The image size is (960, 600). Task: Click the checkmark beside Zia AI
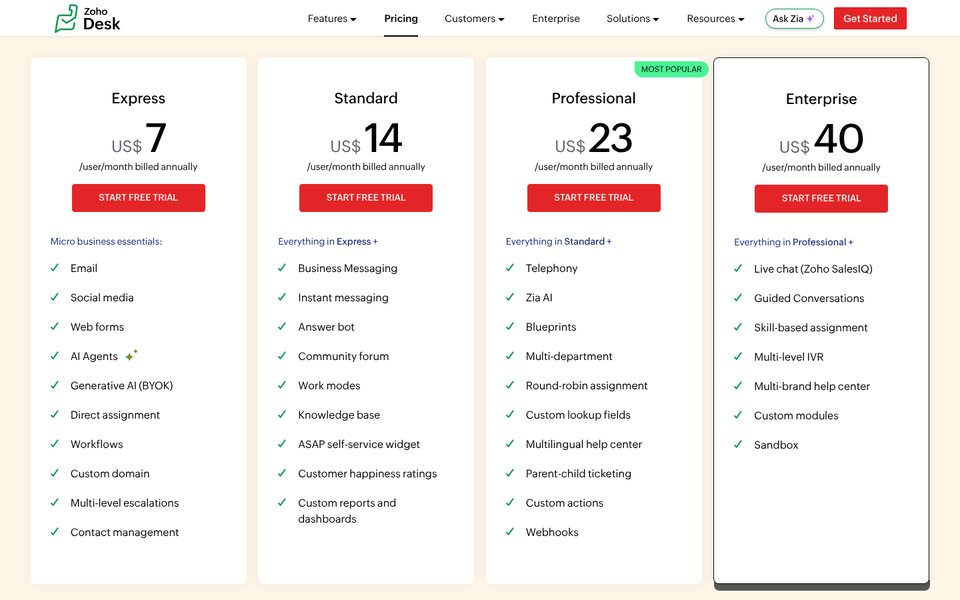(510, 297)
